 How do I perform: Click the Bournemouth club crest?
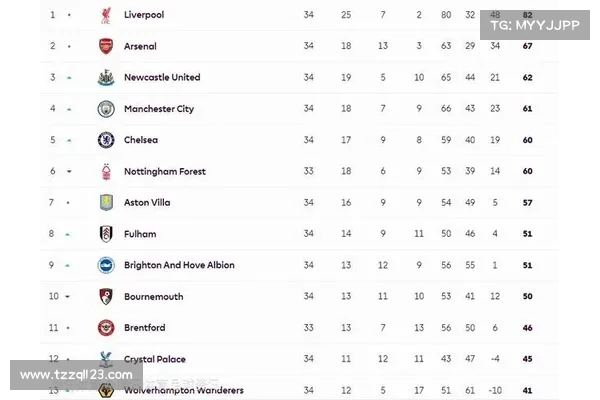(x=106, y=296)
